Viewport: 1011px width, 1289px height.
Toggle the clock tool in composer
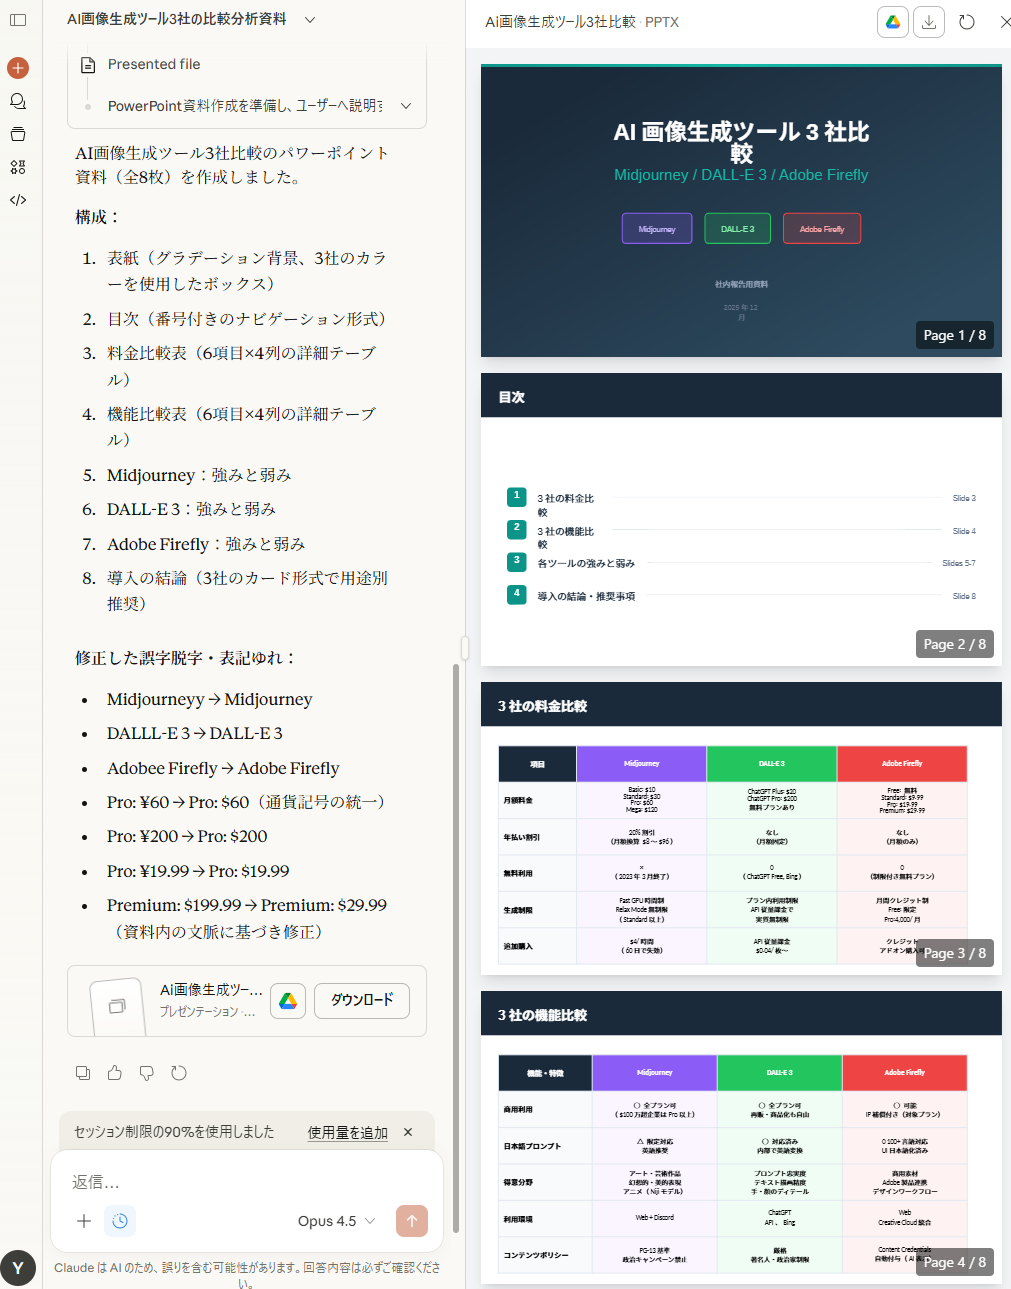120,1221
